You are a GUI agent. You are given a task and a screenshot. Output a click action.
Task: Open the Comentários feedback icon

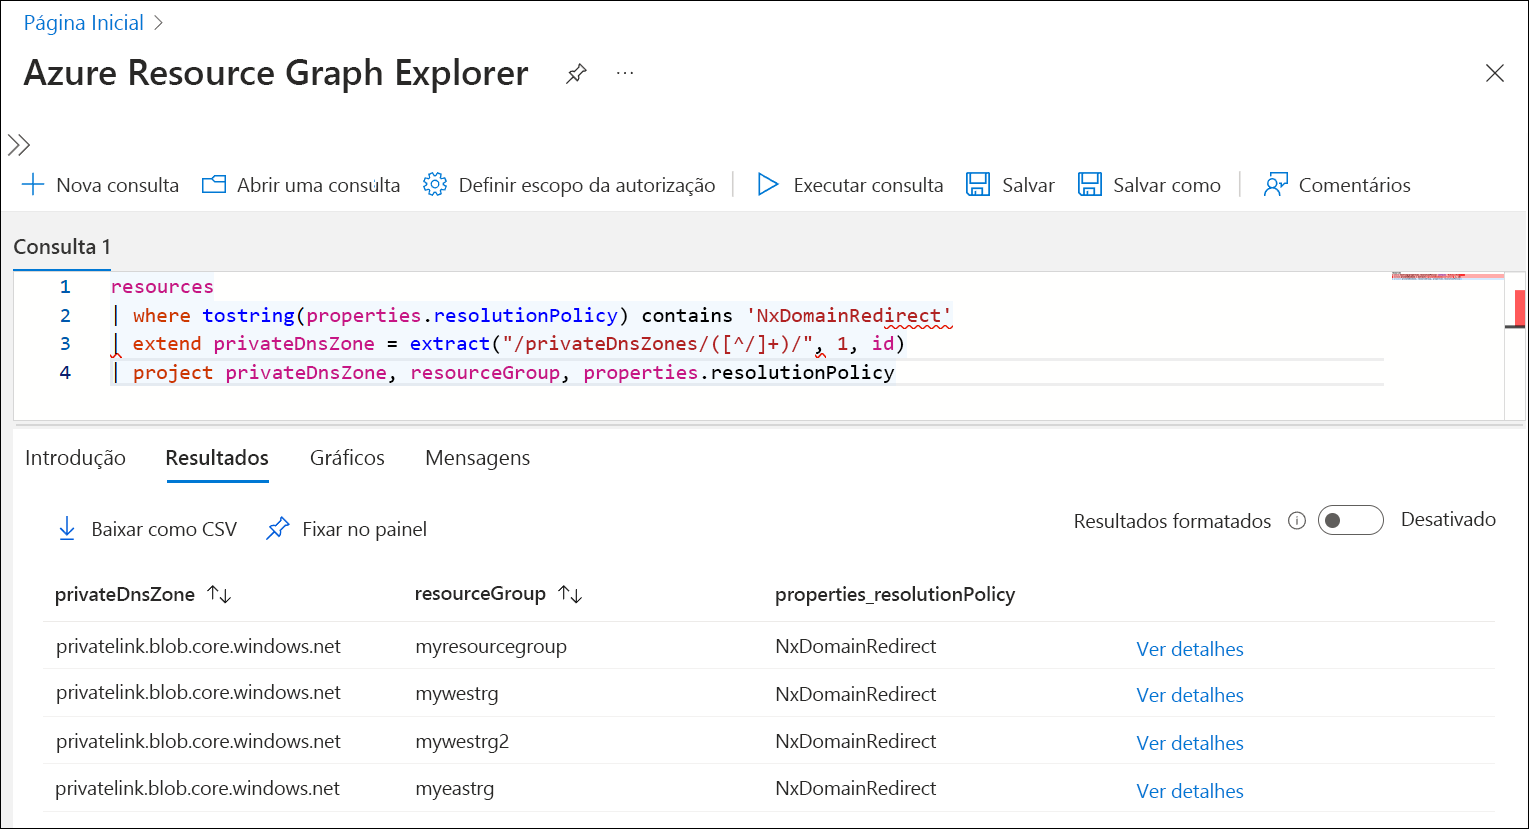point(1275,185)
